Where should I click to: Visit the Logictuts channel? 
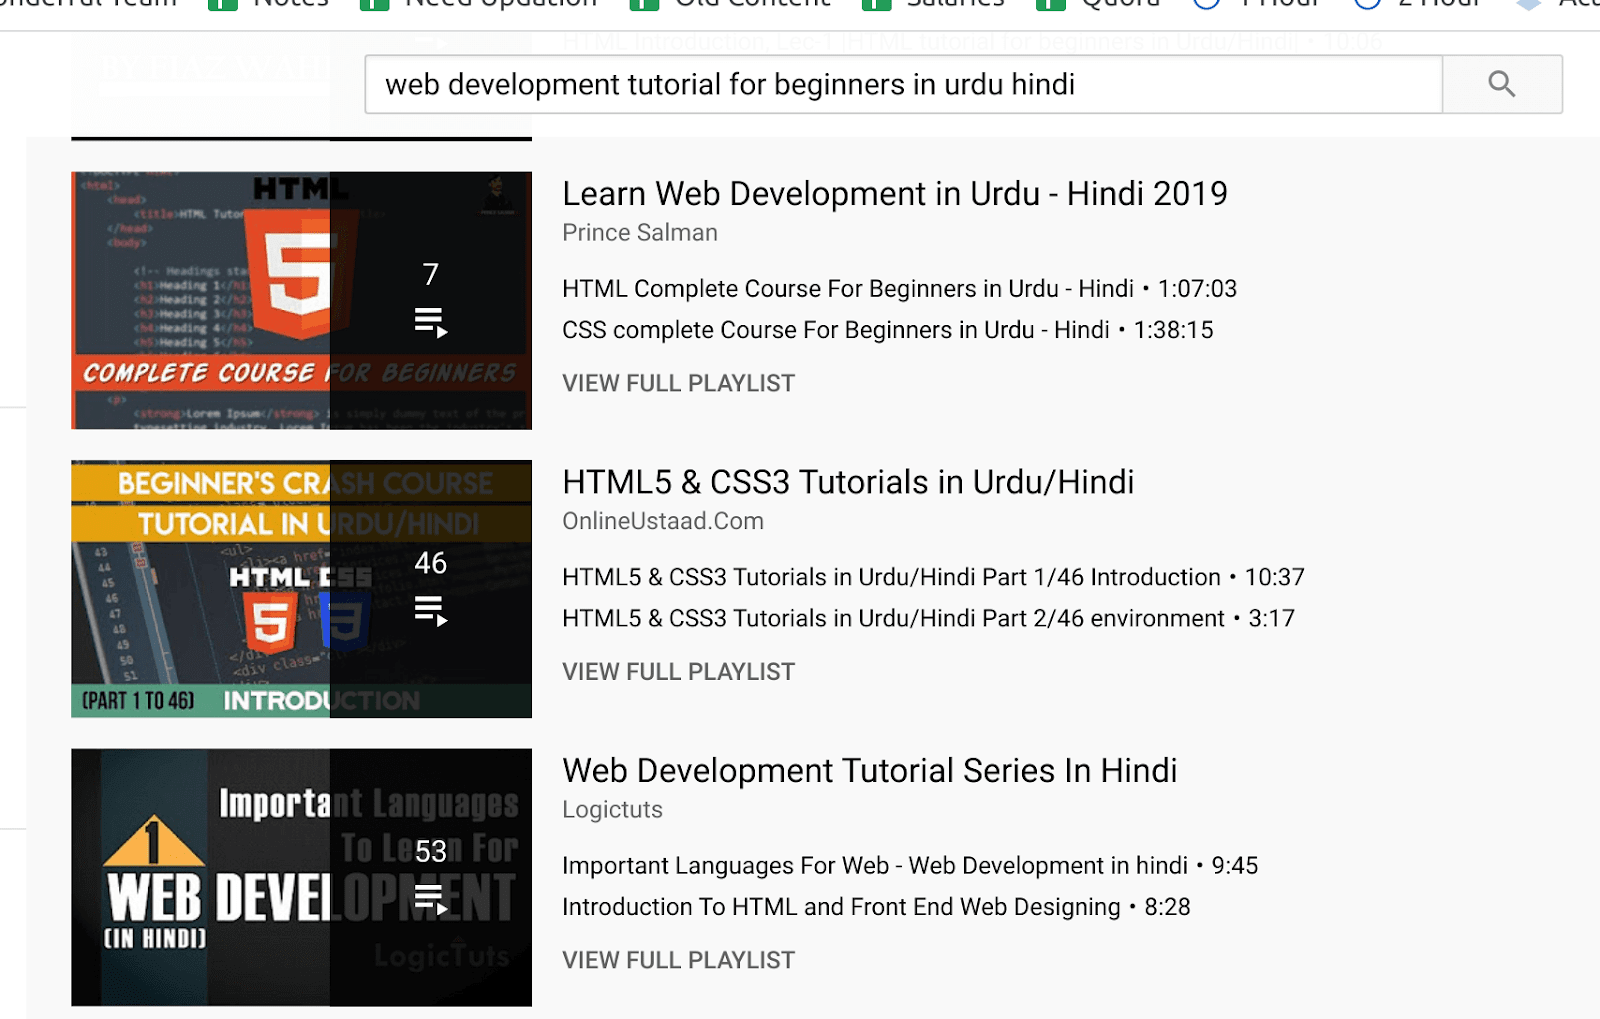[612, 810]
